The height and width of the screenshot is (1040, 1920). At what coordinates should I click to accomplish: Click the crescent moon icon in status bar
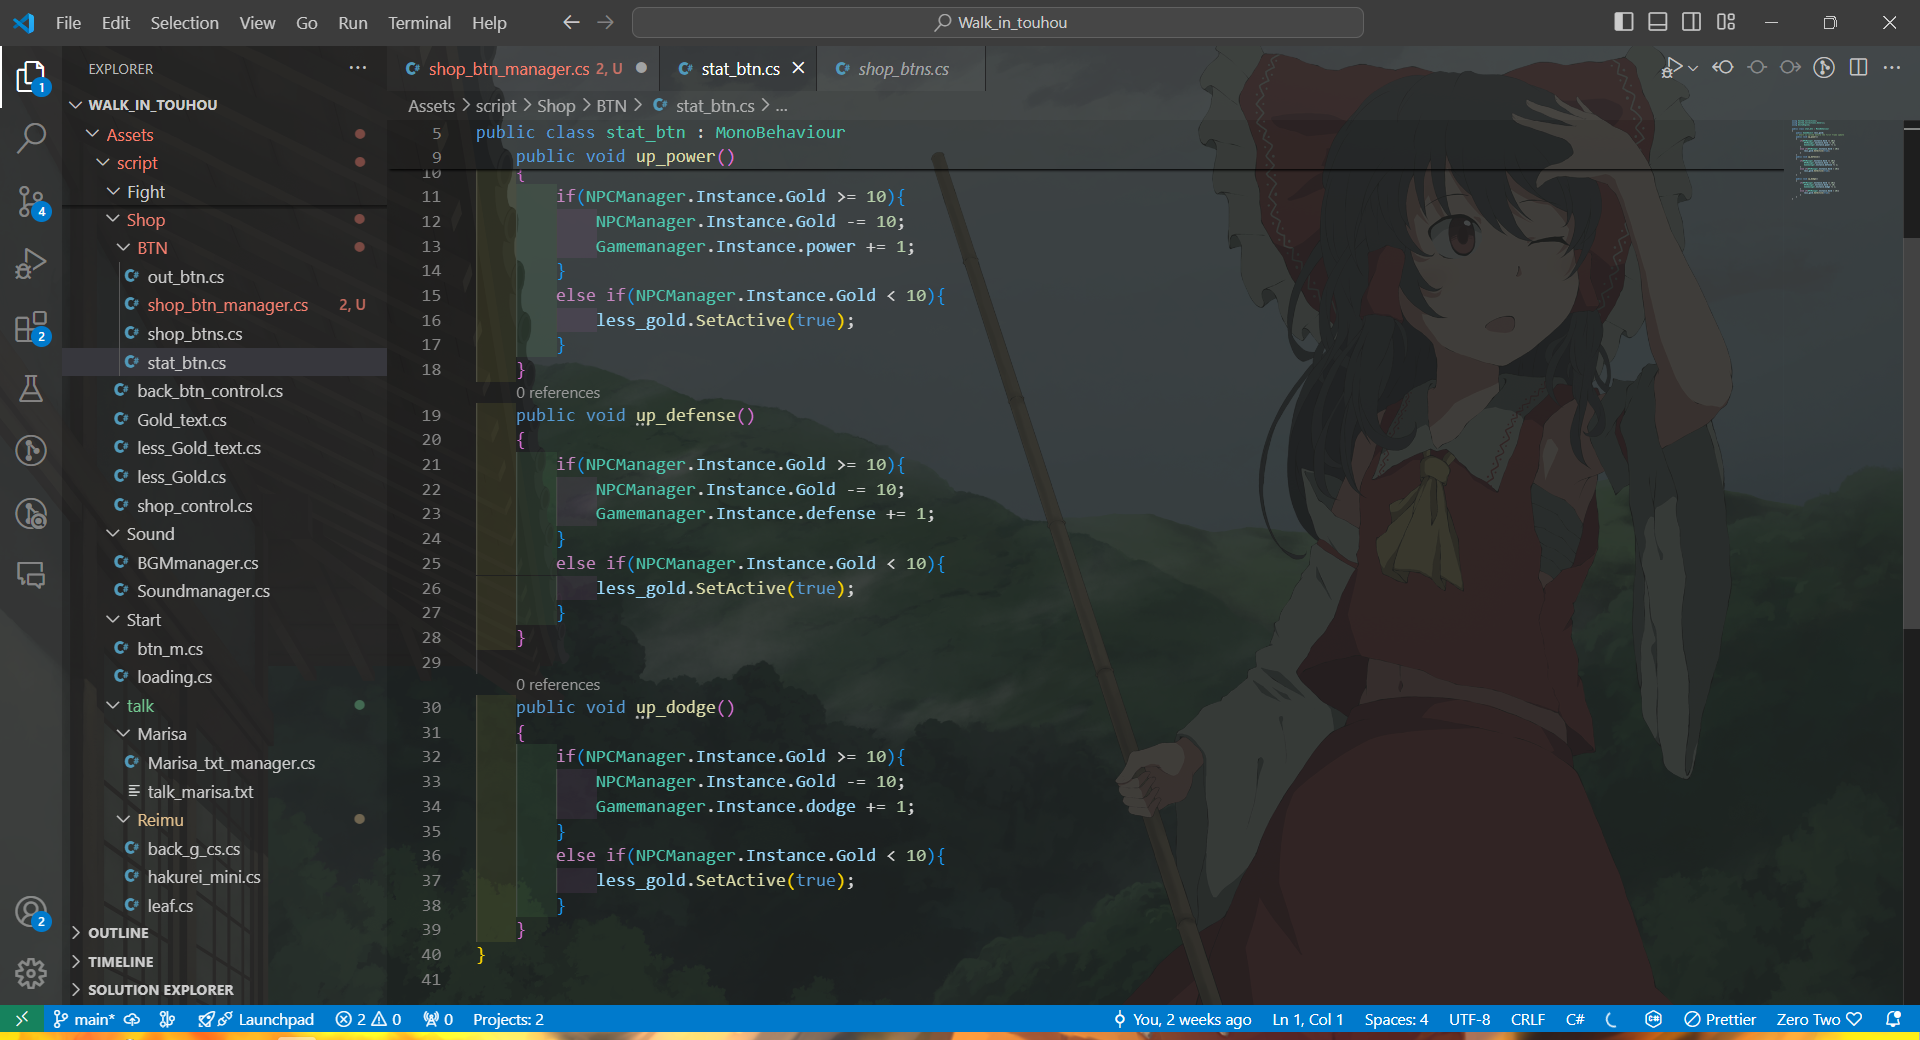tap(1611, 1019)
